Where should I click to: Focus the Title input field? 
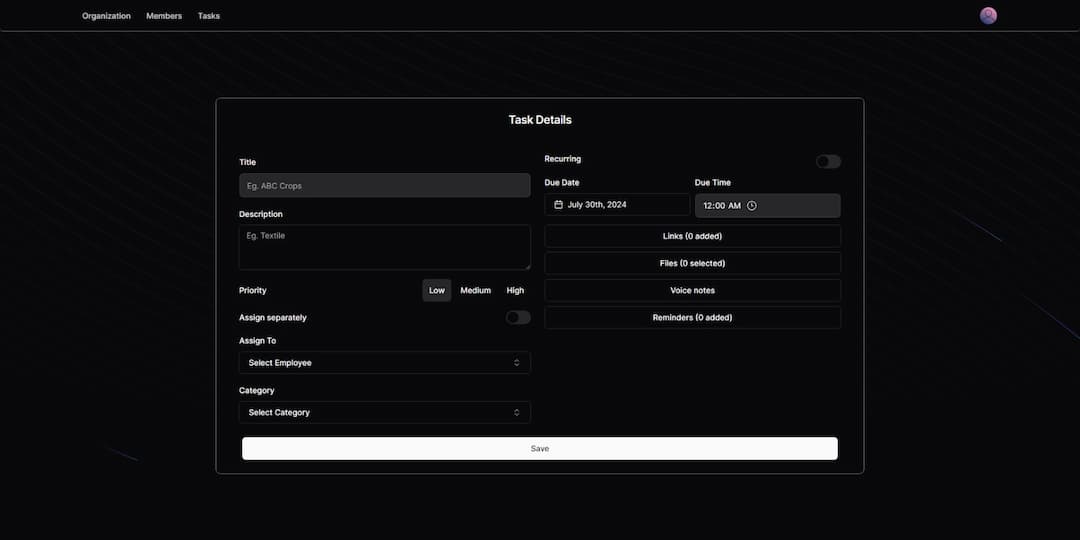384,185
